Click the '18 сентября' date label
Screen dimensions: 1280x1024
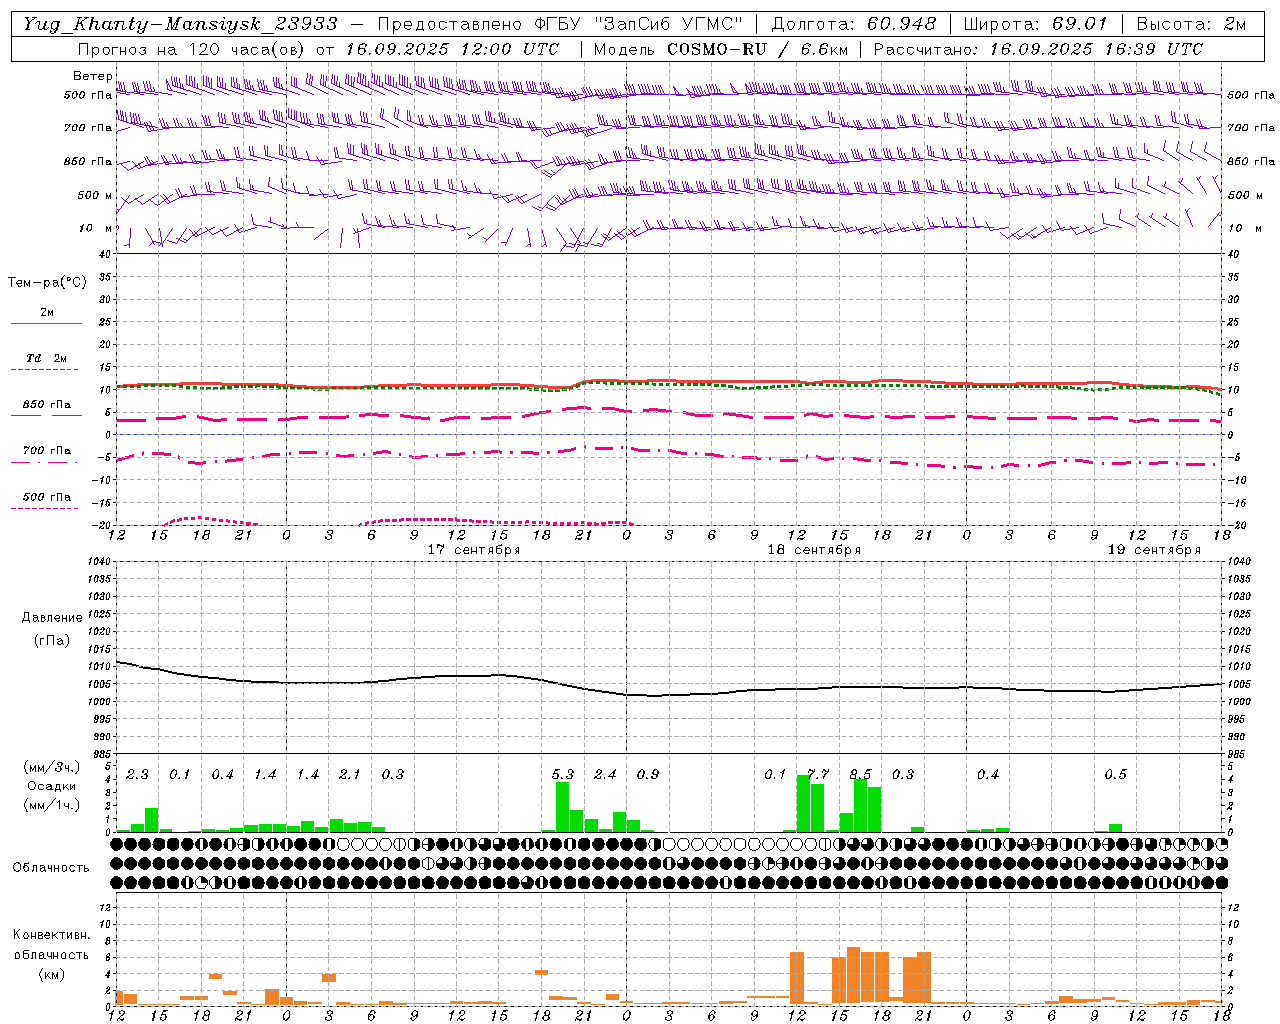[x=814, y=550]
